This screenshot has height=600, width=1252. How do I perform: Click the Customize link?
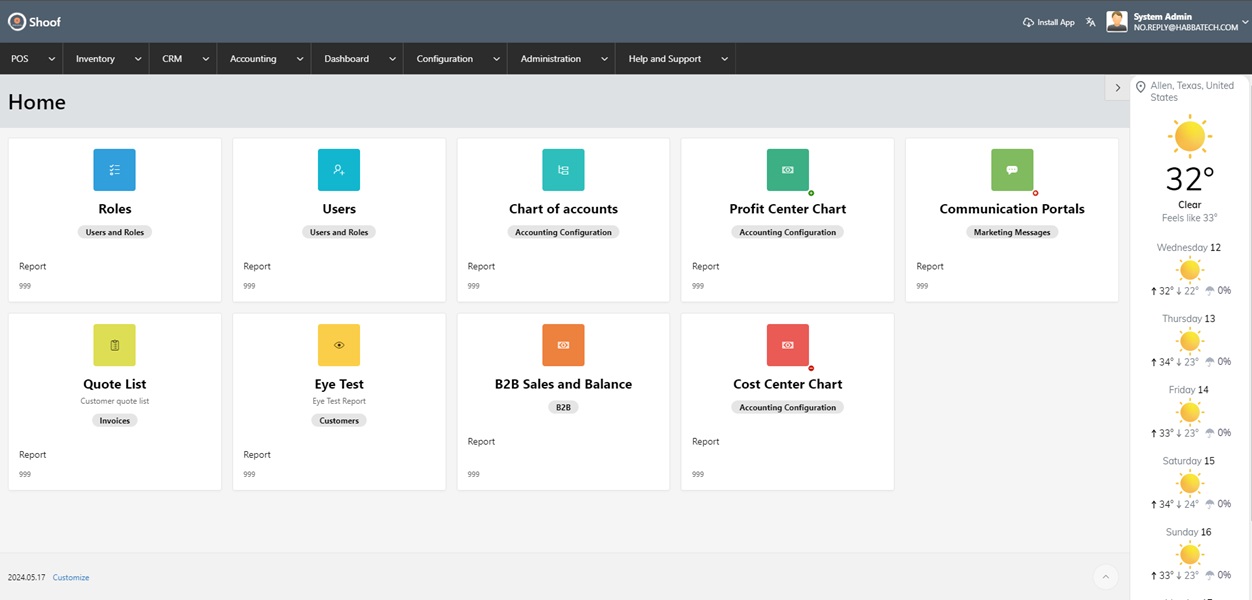pos(71,577)
